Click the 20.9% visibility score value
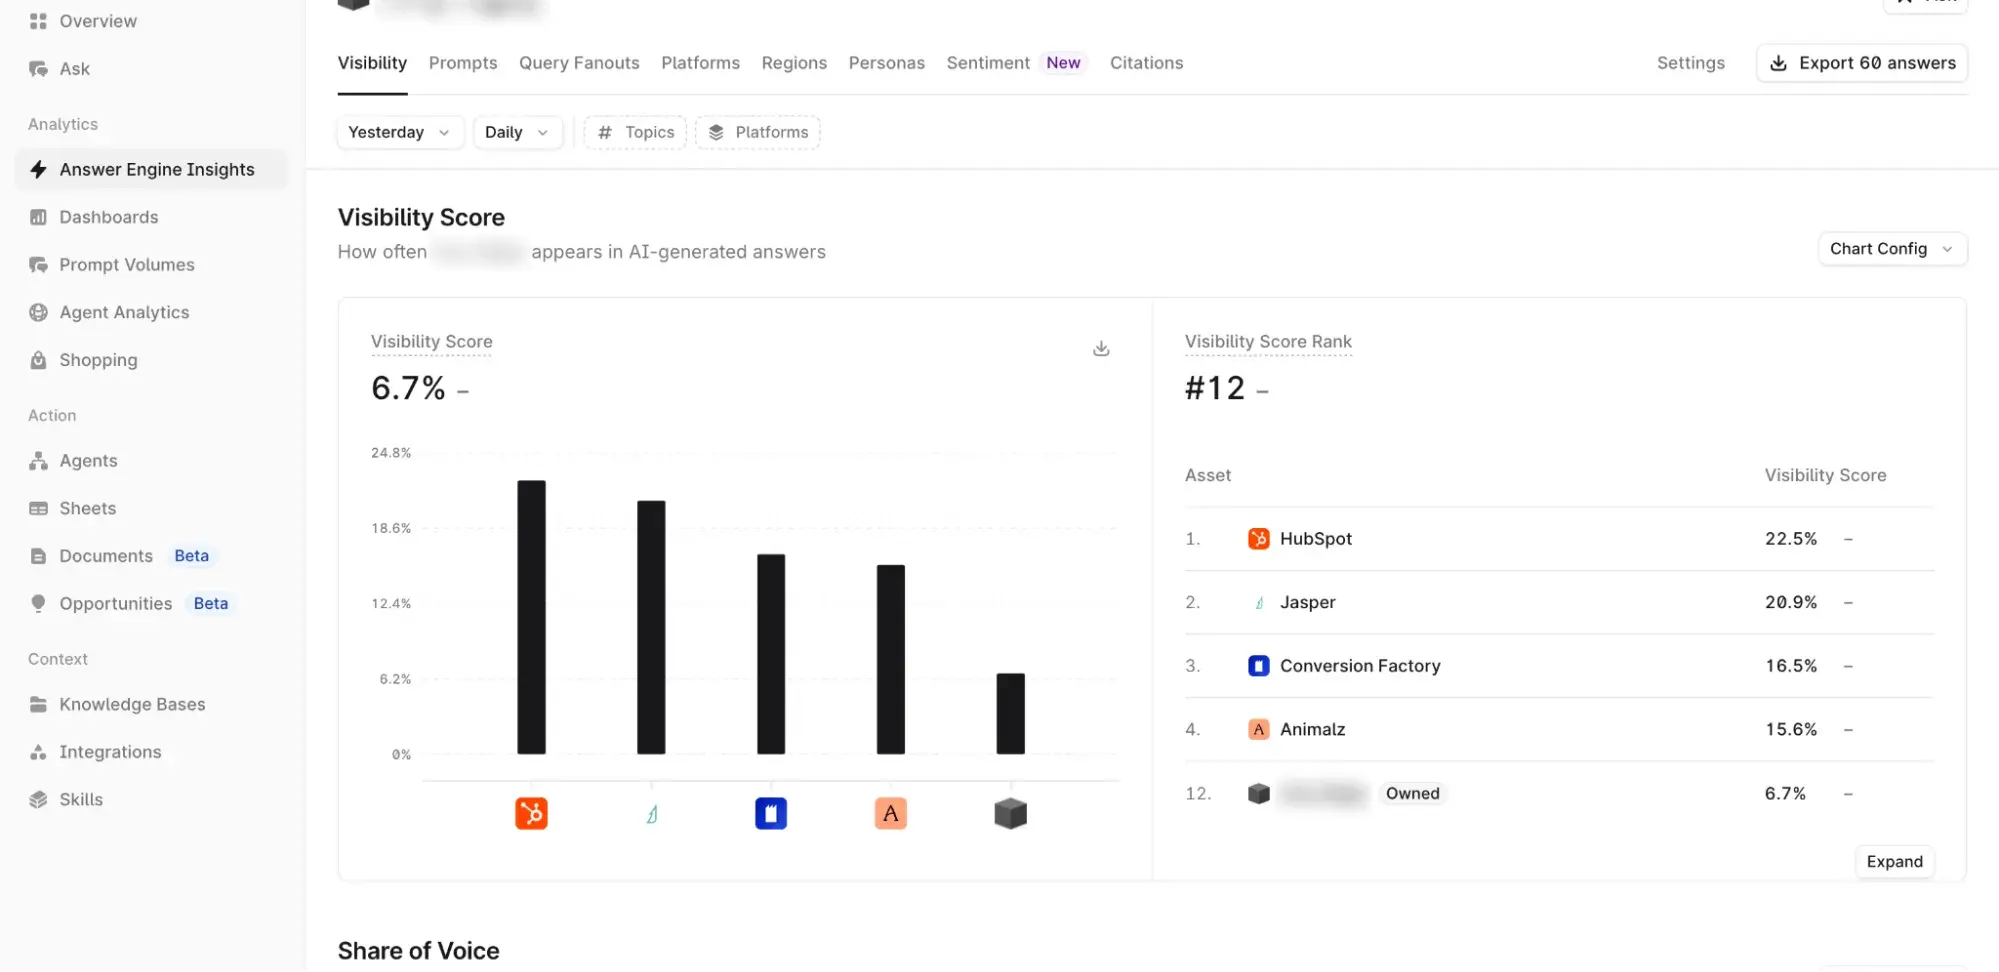Viewport: 1999px width, 972px height. pos(1790,603)
